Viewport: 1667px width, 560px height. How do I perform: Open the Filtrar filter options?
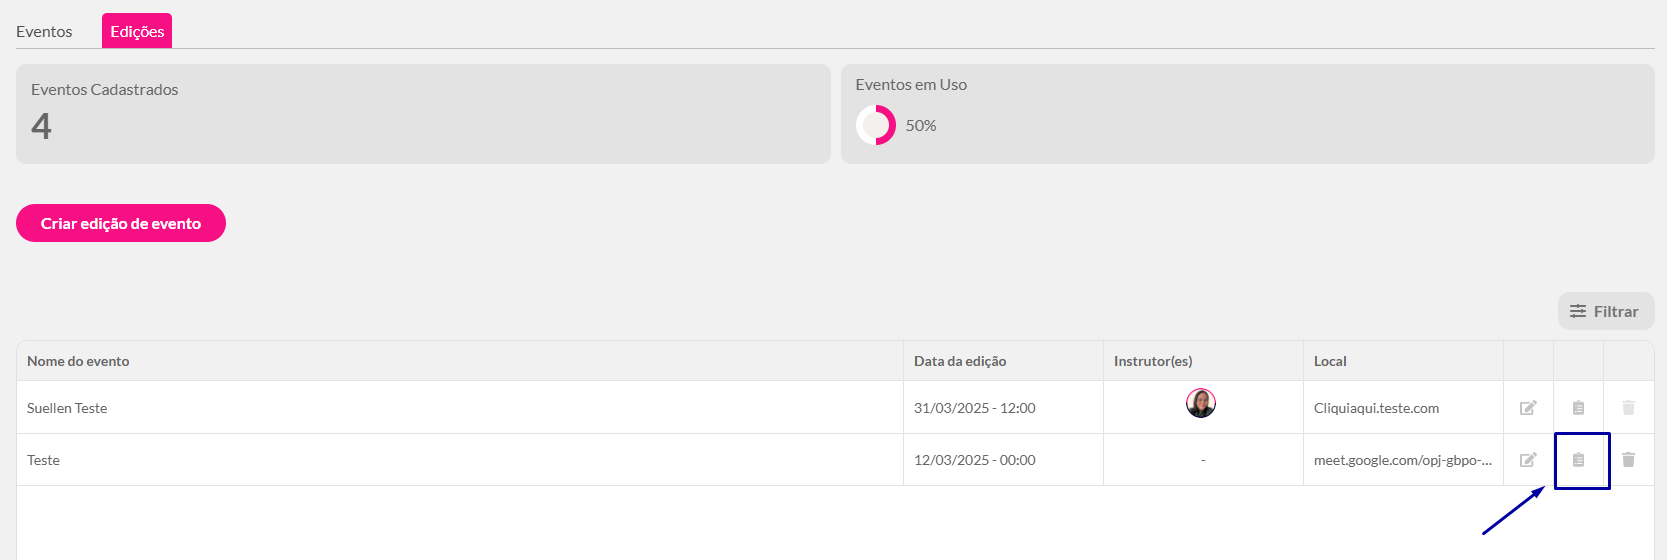pyautogui.click(x=1606, y=311)
